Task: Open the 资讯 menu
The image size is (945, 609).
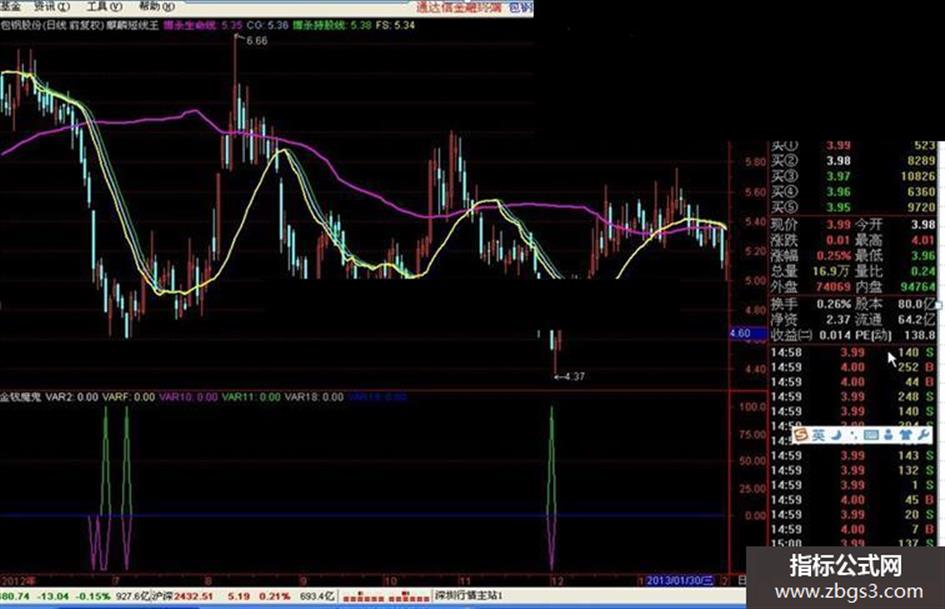Action: pos(51,6)
